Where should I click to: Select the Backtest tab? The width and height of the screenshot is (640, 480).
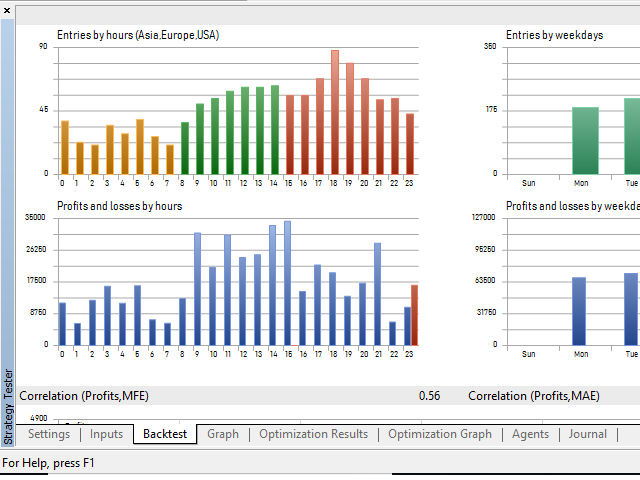coord(164,434)
